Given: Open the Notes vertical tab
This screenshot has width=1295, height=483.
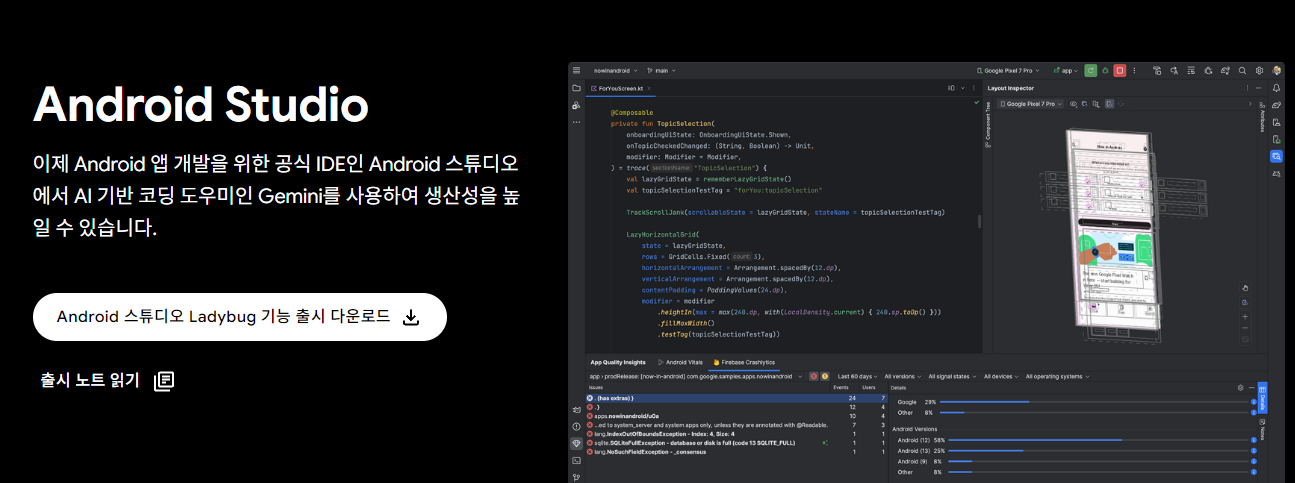Looking at the screenshot, I should point(1262,431).
